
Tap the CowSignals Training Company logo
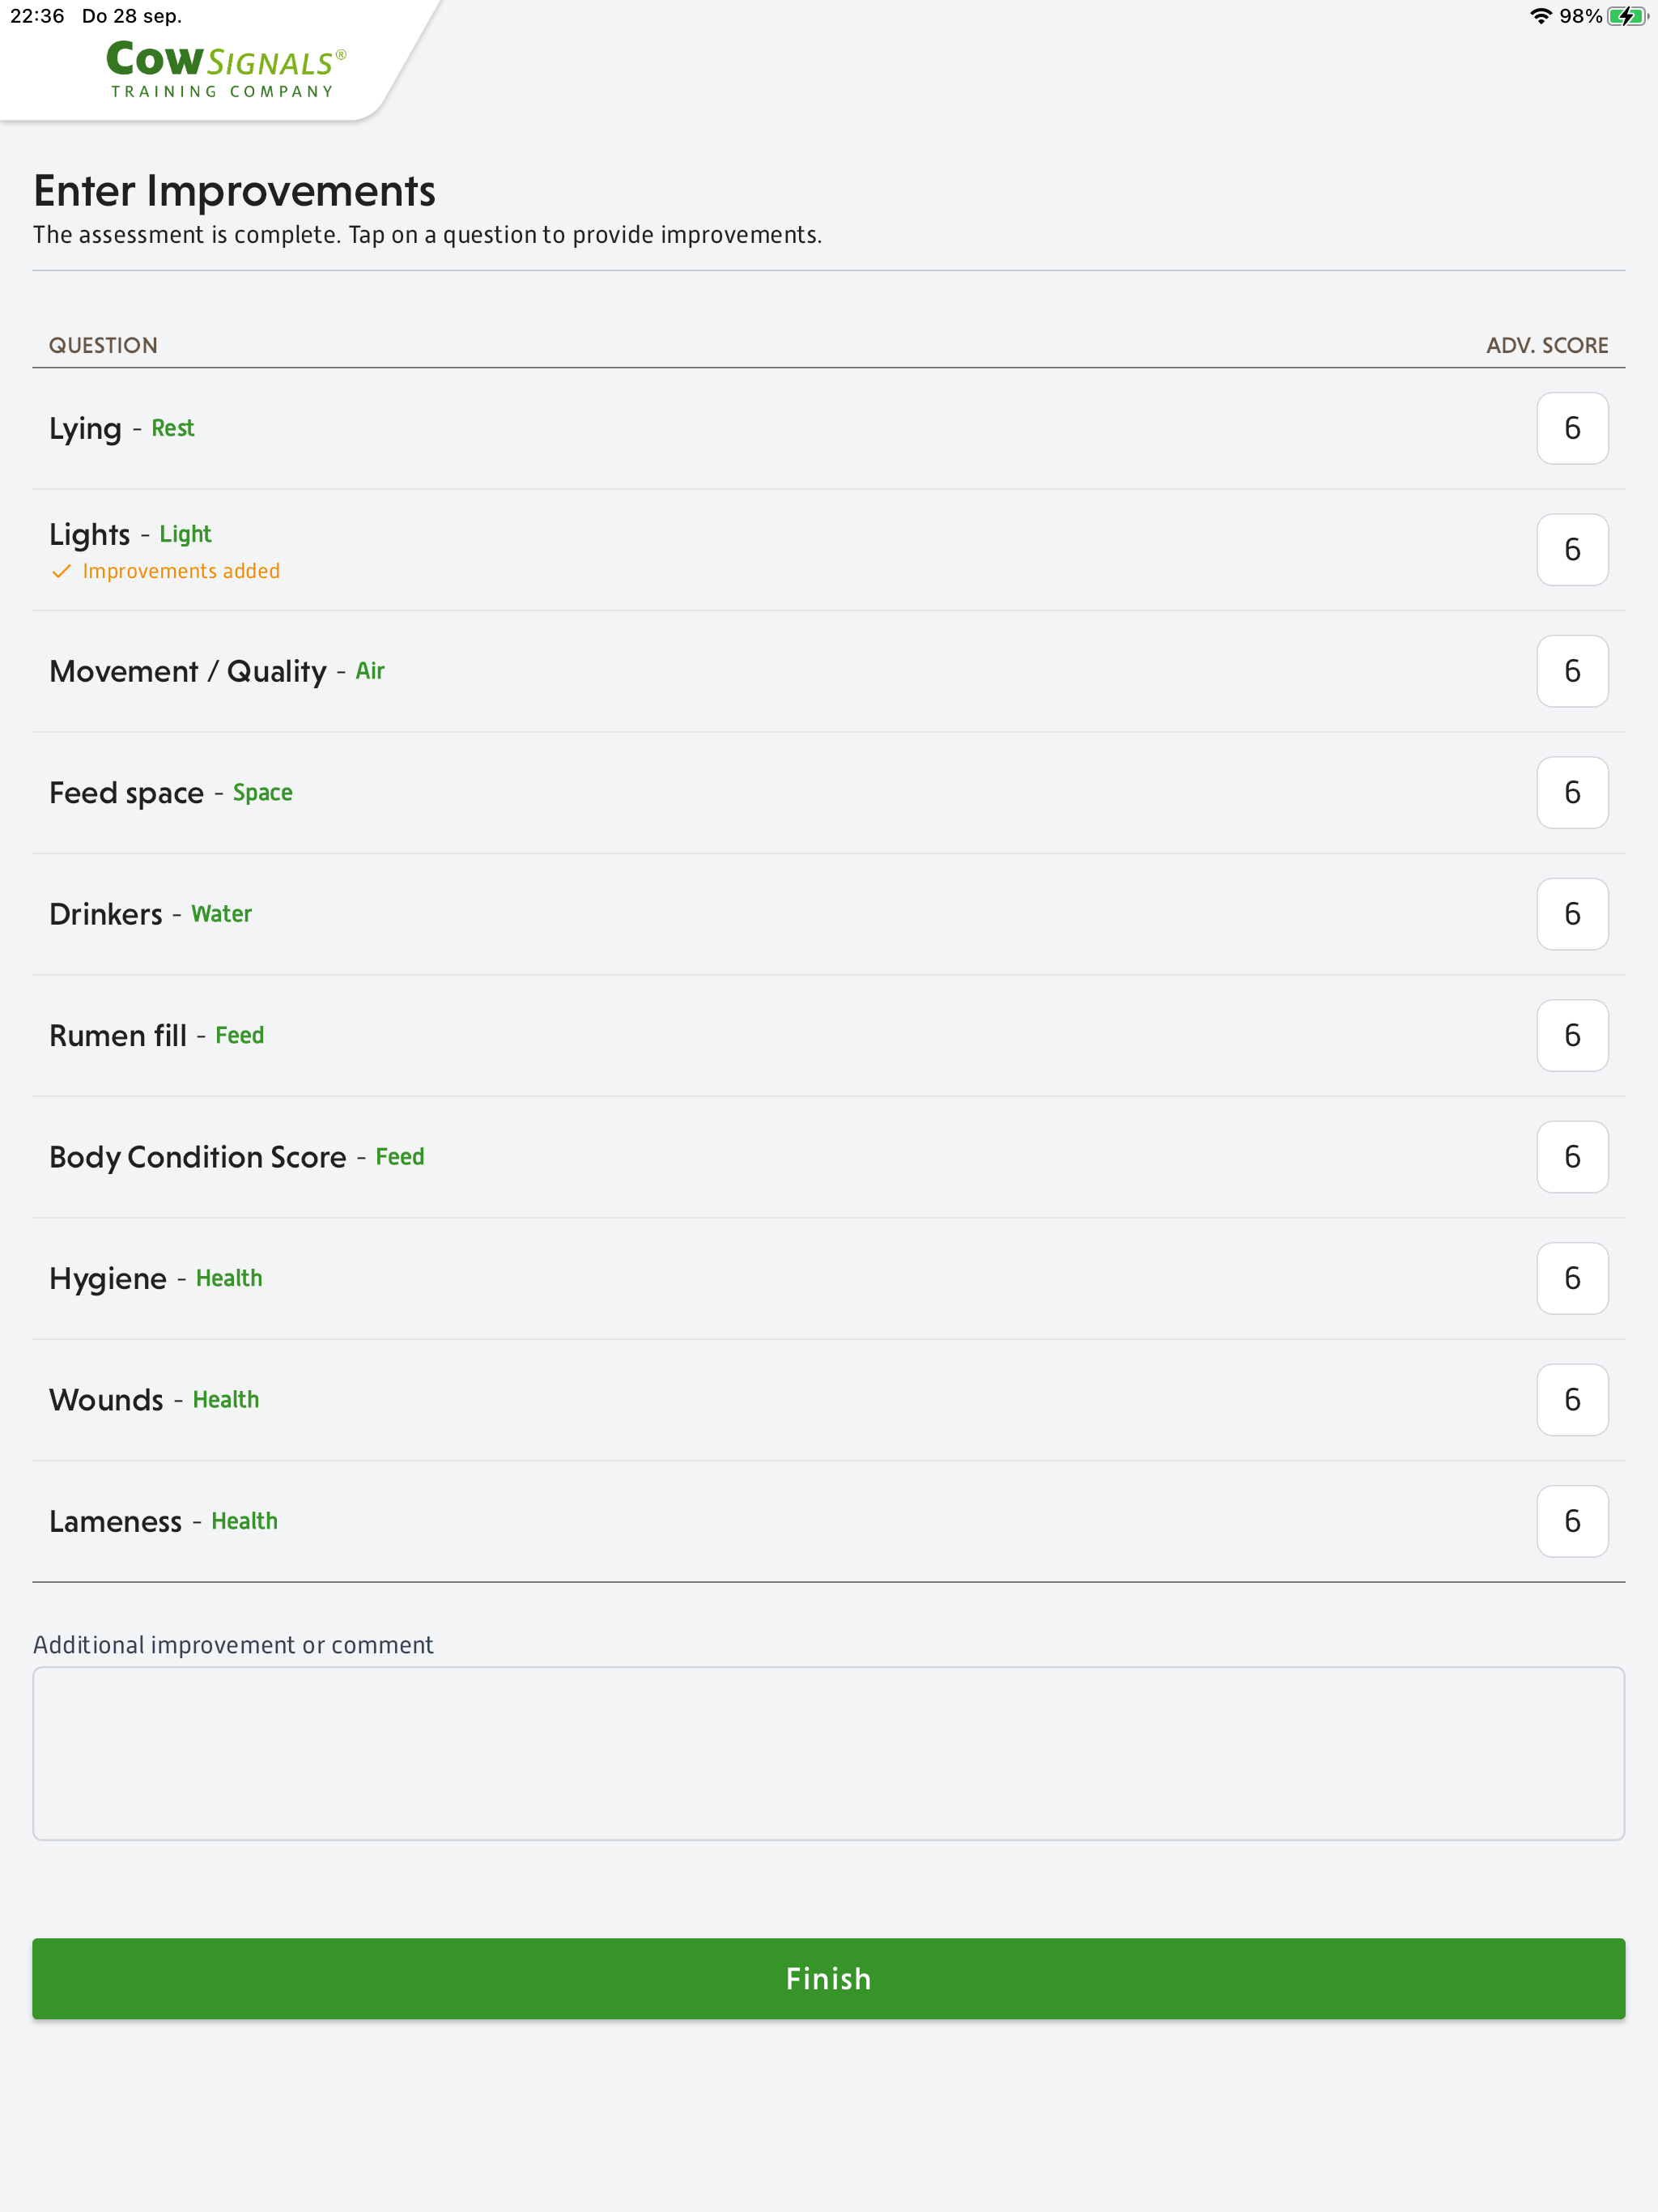point(226,68)
